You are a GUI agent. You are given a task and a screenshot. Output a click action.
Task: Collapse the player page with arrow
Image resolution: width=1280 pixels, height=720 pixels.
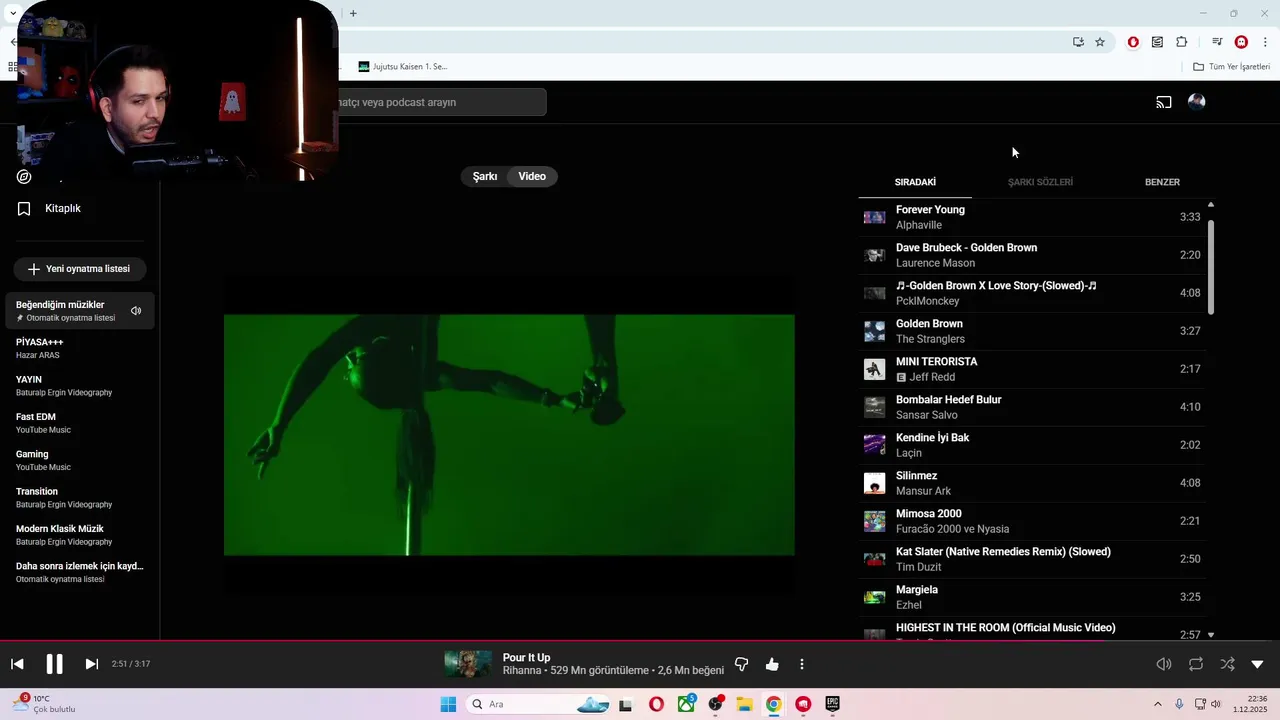tap(1257, 664)
